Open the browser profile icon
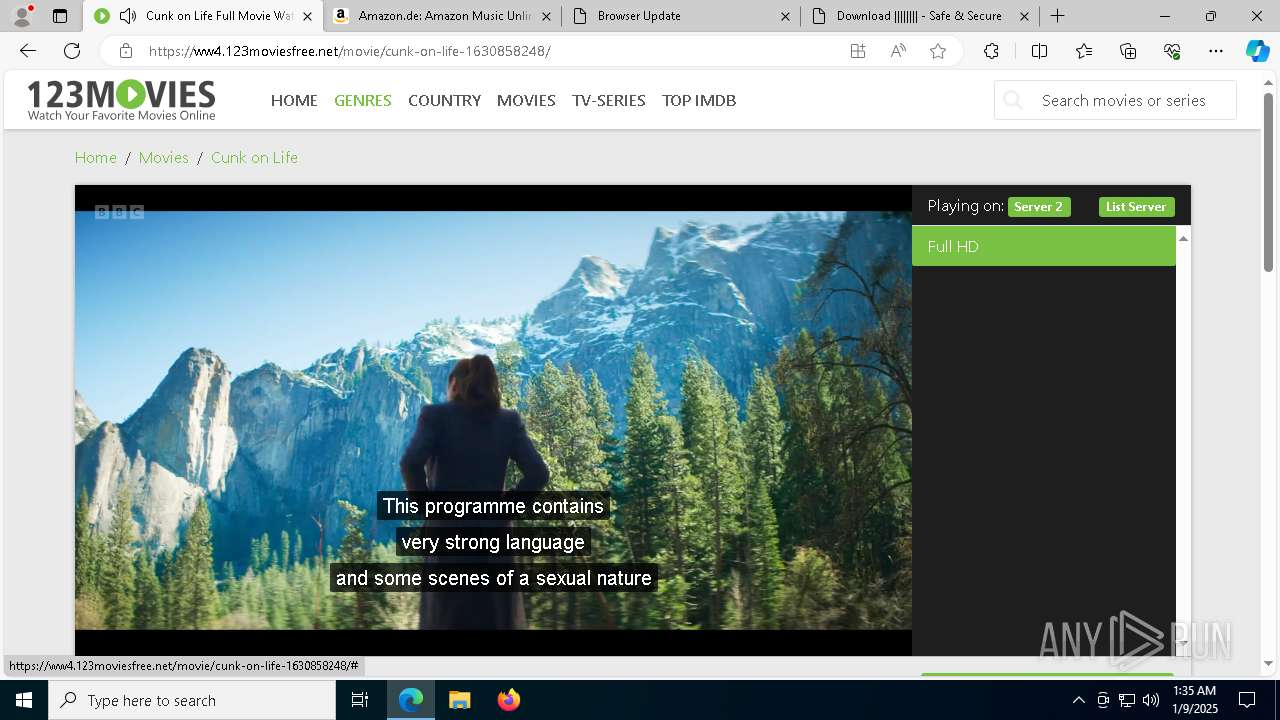1280x720 pixels. [x=22, y=16]
